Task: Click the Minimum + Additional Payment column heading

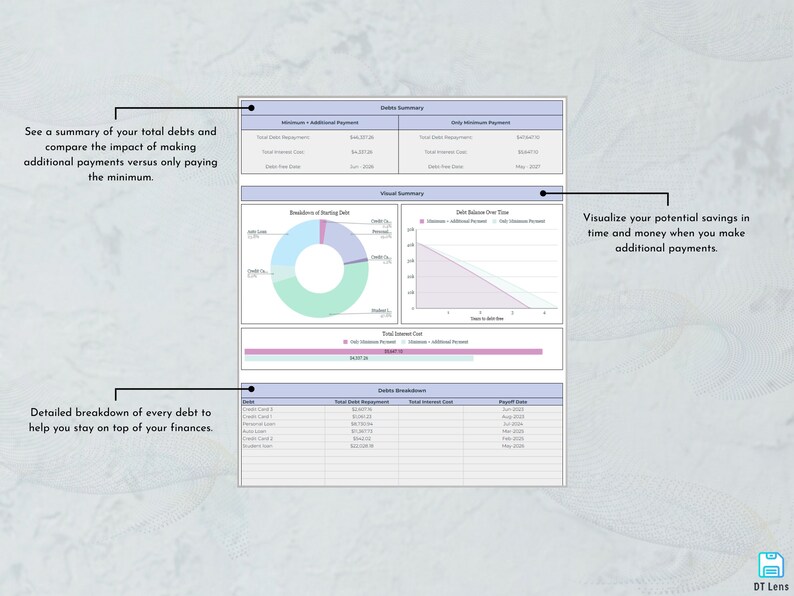Action: tap(320, 123)
